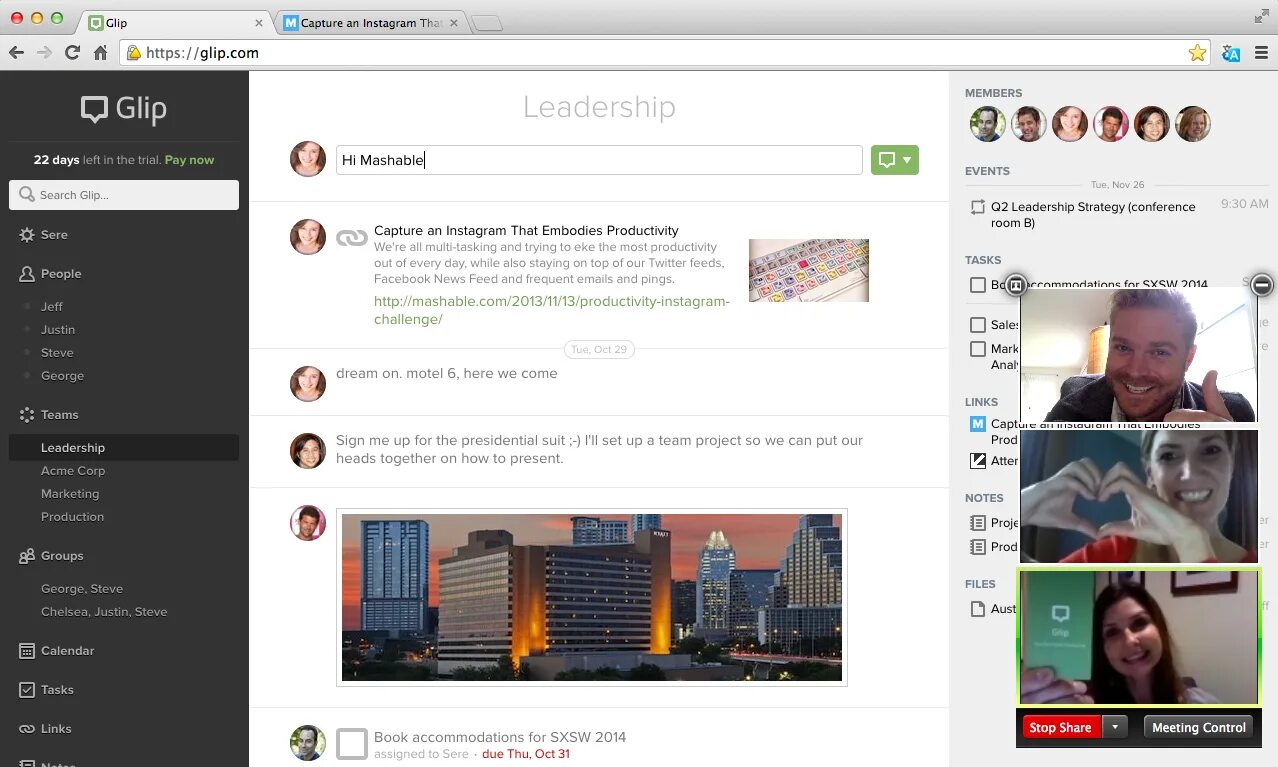Switch to the Glip browser tab

point(176,22)
